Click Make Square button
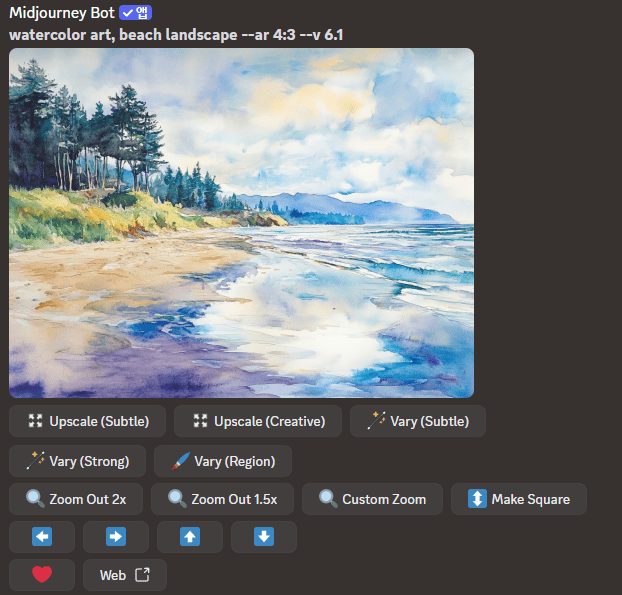 tap(519, 499)
